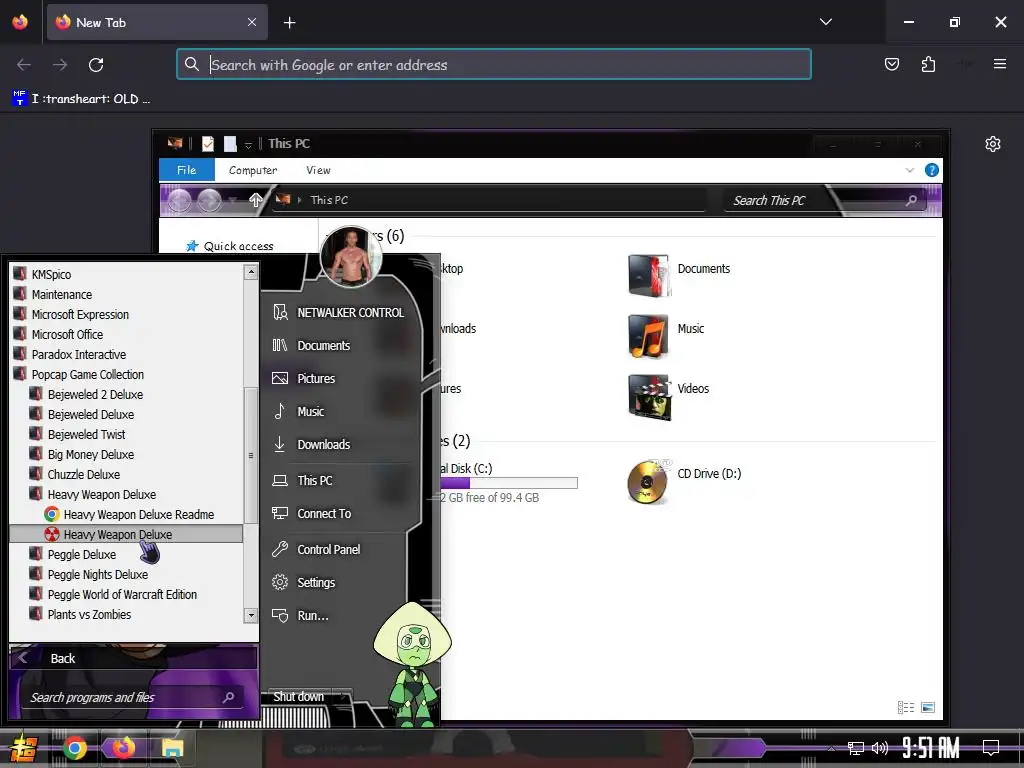Open the Firefox hamburger menu
1024x768 pixels.
1000,64
